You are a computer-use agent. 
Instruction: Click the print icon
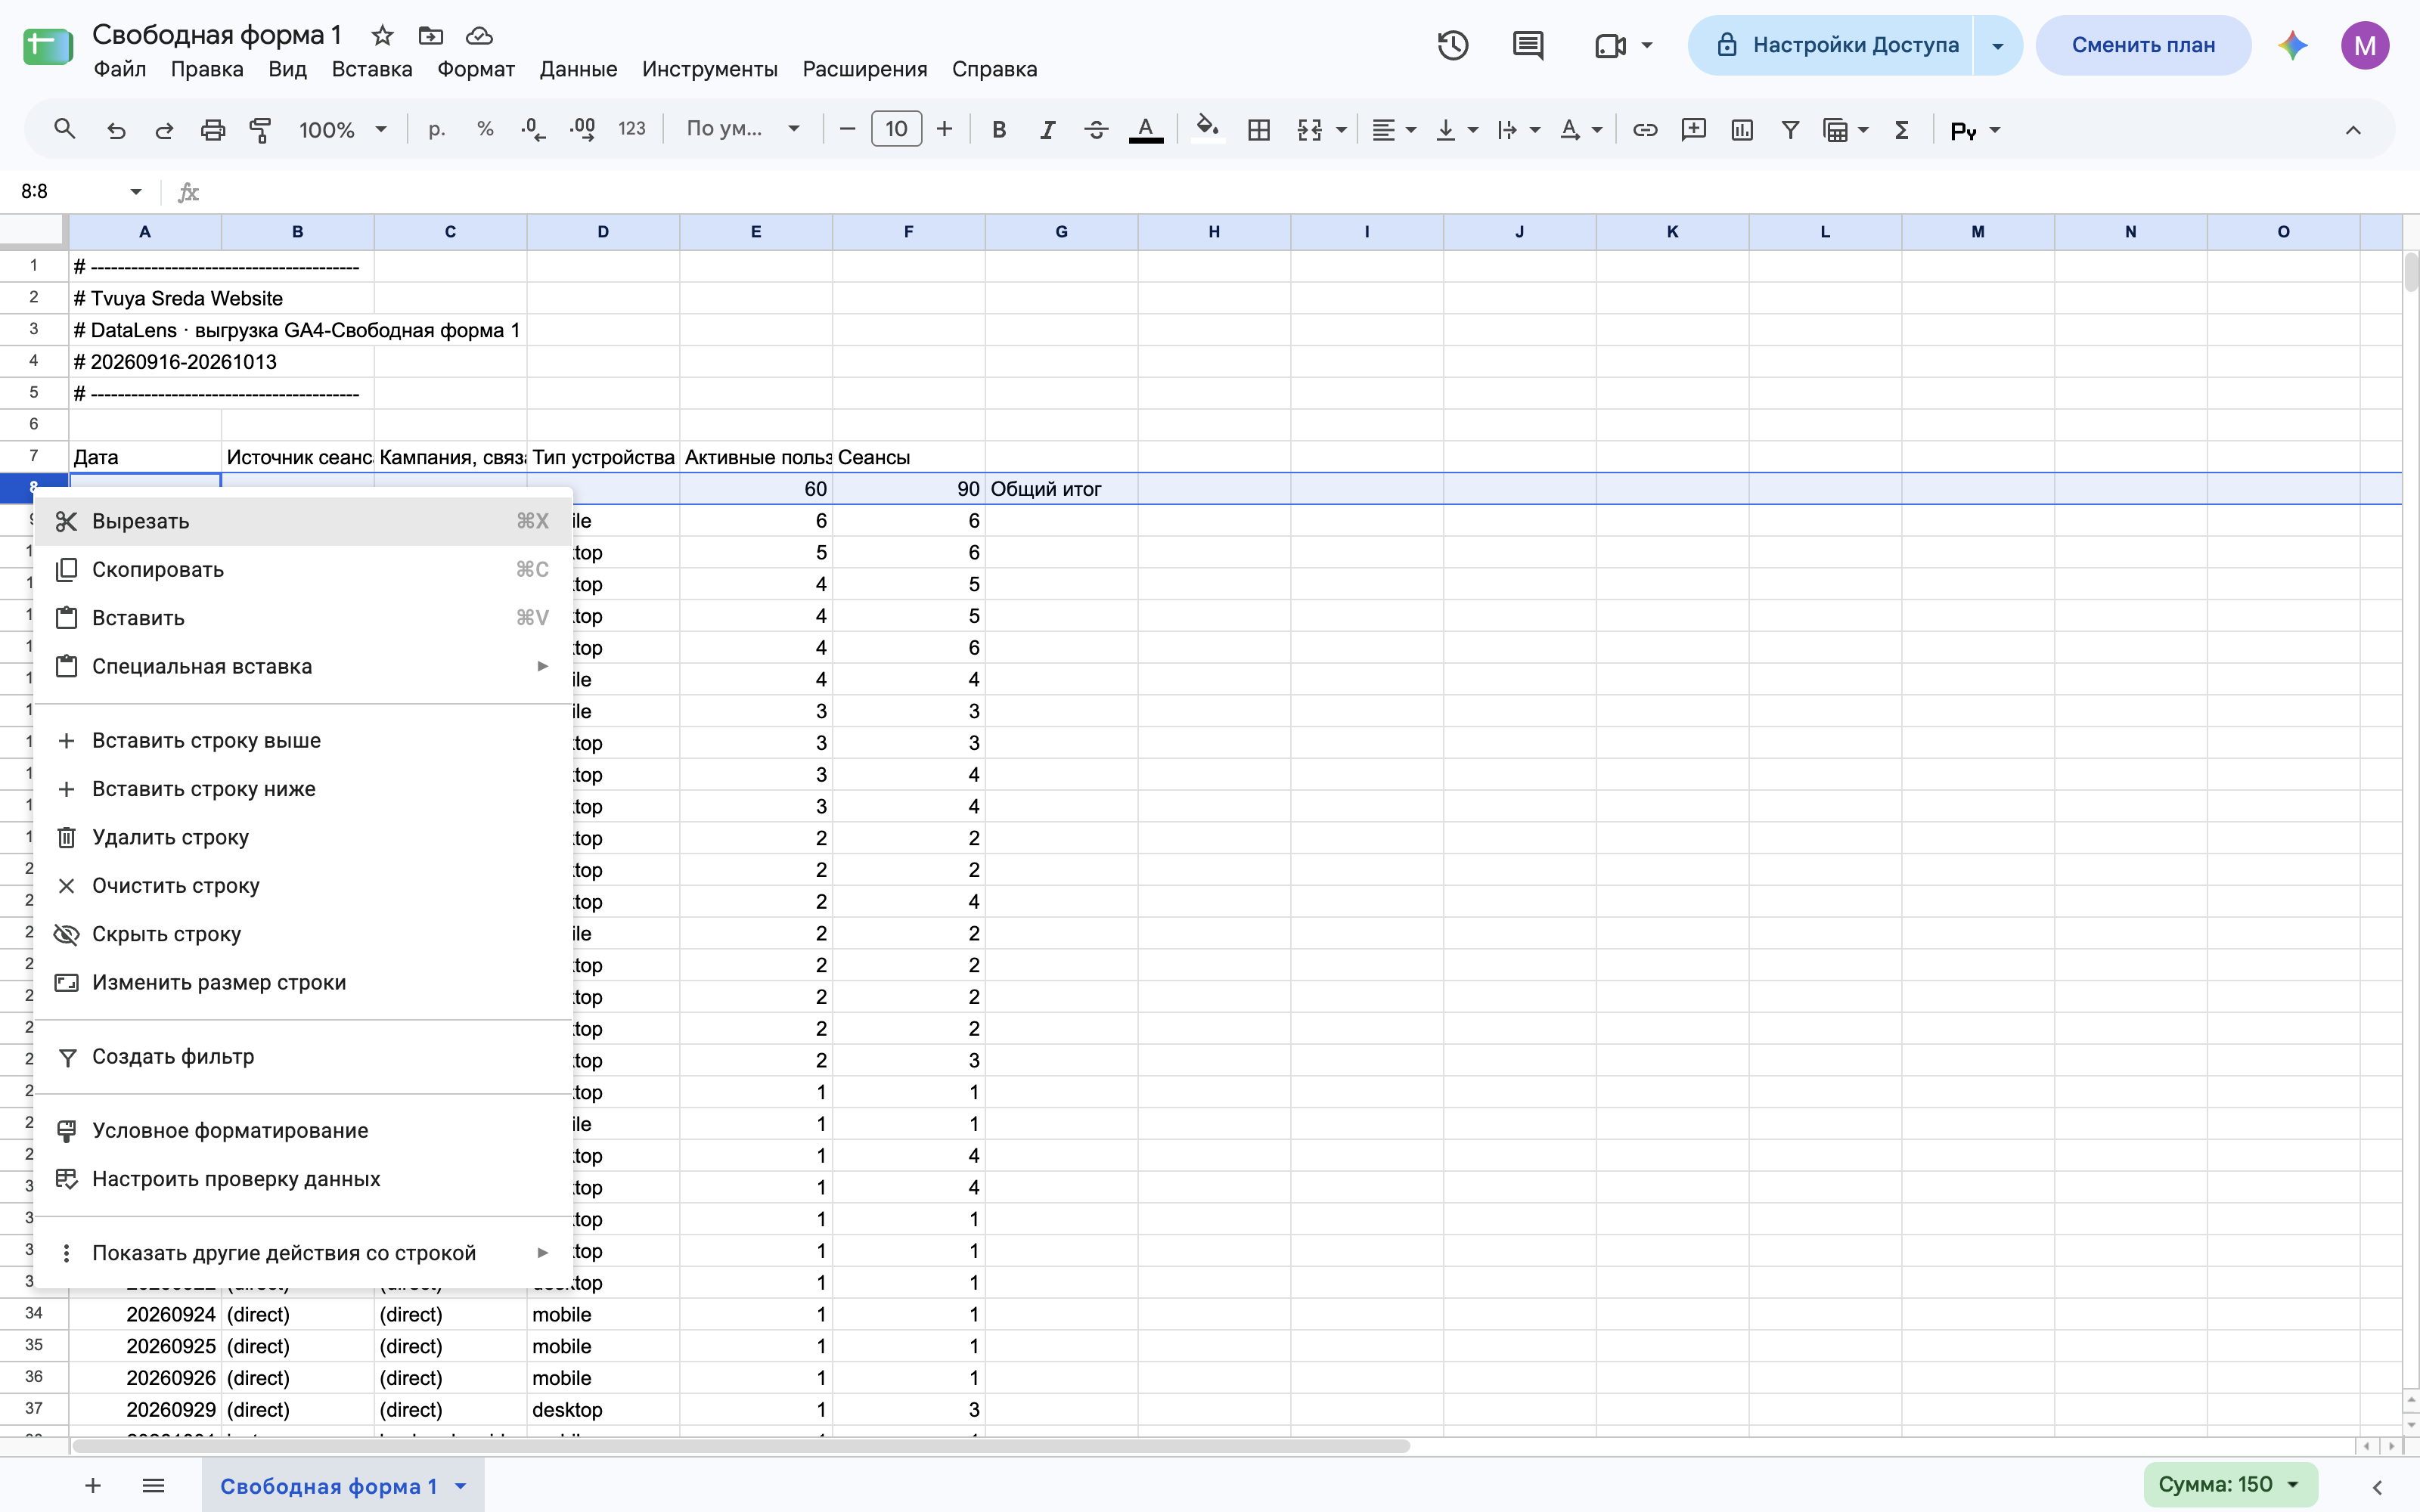click(x=213, y=130)
